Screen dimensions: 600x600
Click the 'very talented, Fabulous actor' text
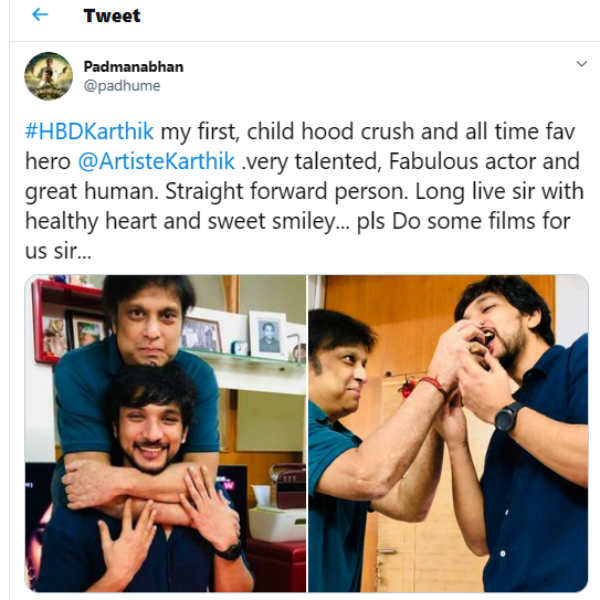click(363, 161)
